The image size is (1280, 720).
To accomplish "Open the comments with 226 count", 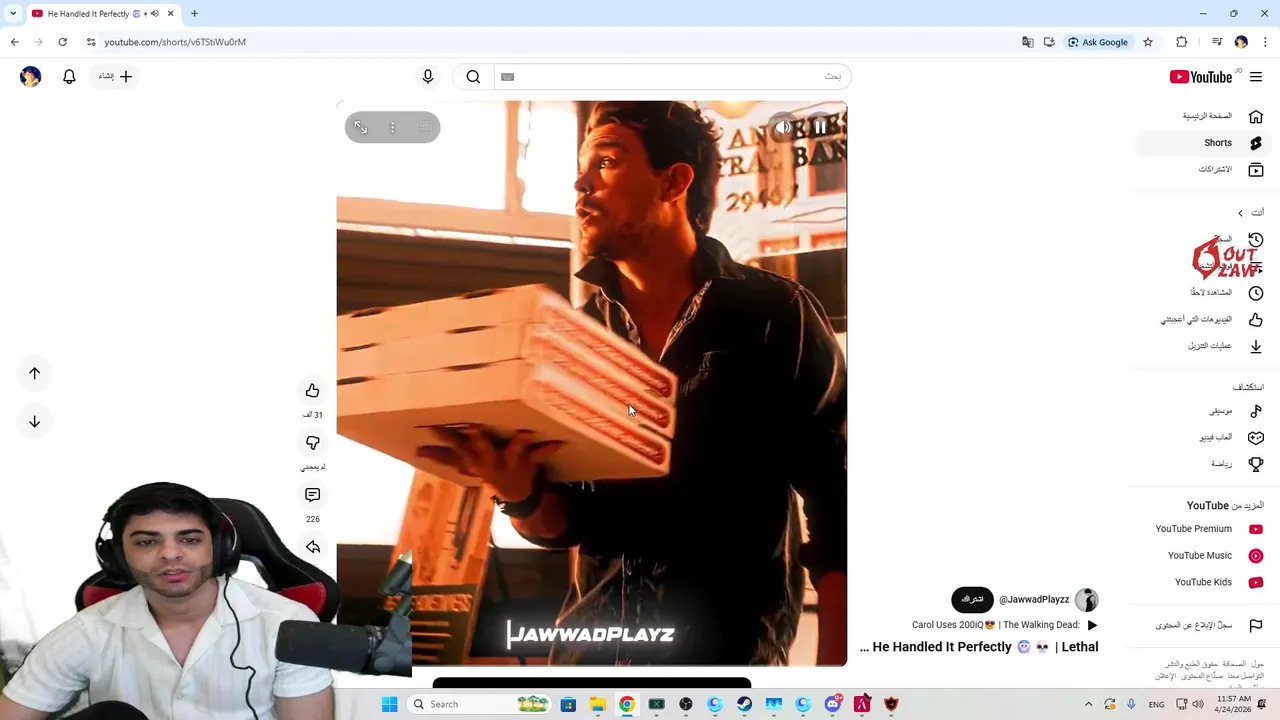I will 312,495.
